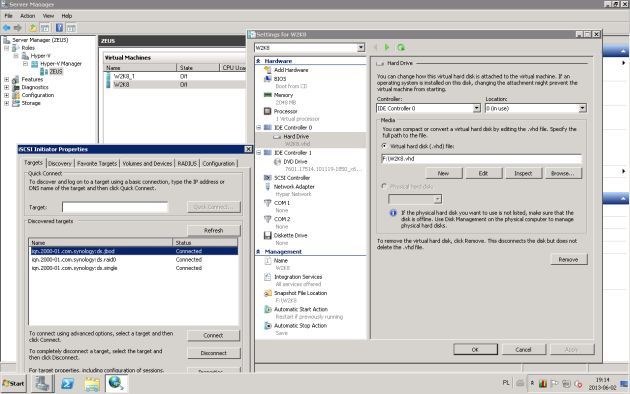This screenshot has height=394, width=630.
Task: Collapse the Roles node in Server Manager tree
Action: click(6, 48)
